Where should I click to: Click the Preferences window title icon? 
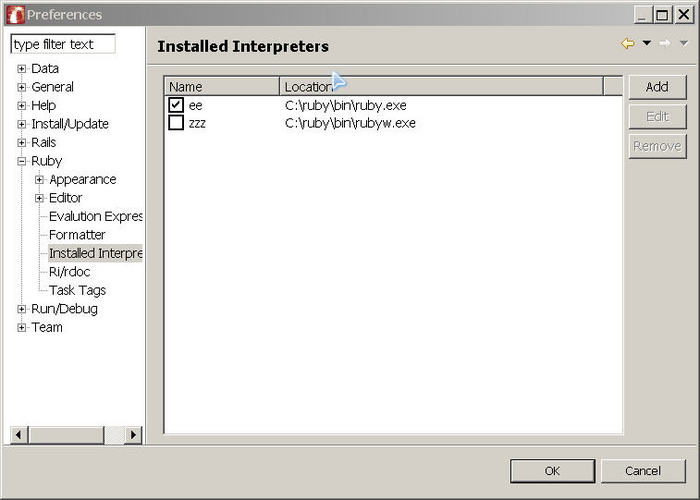pos(15,15)
